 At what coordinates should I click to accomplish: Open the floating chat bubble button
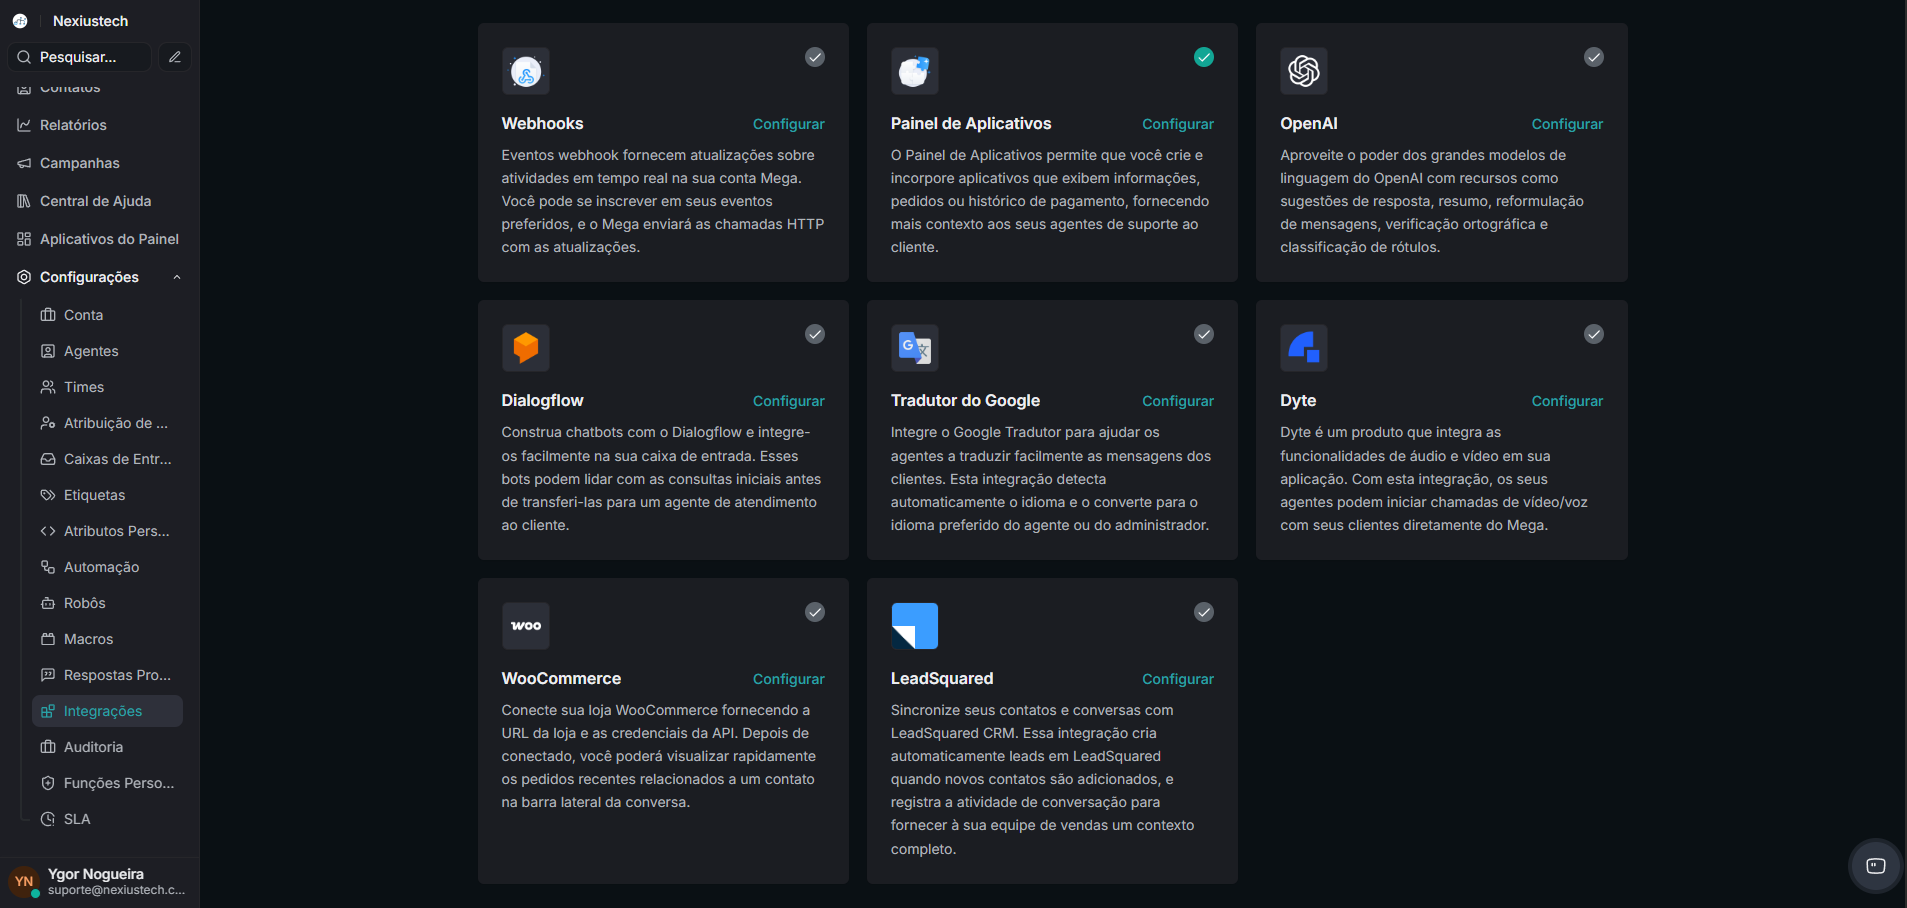[1875, 866]
